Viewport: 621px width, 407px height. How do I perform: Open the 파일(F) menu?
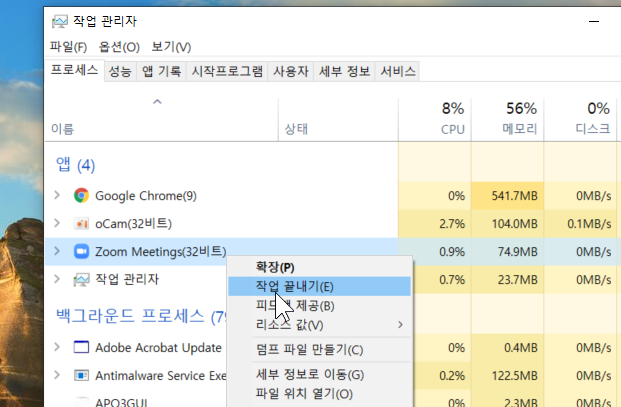[68, 47]
